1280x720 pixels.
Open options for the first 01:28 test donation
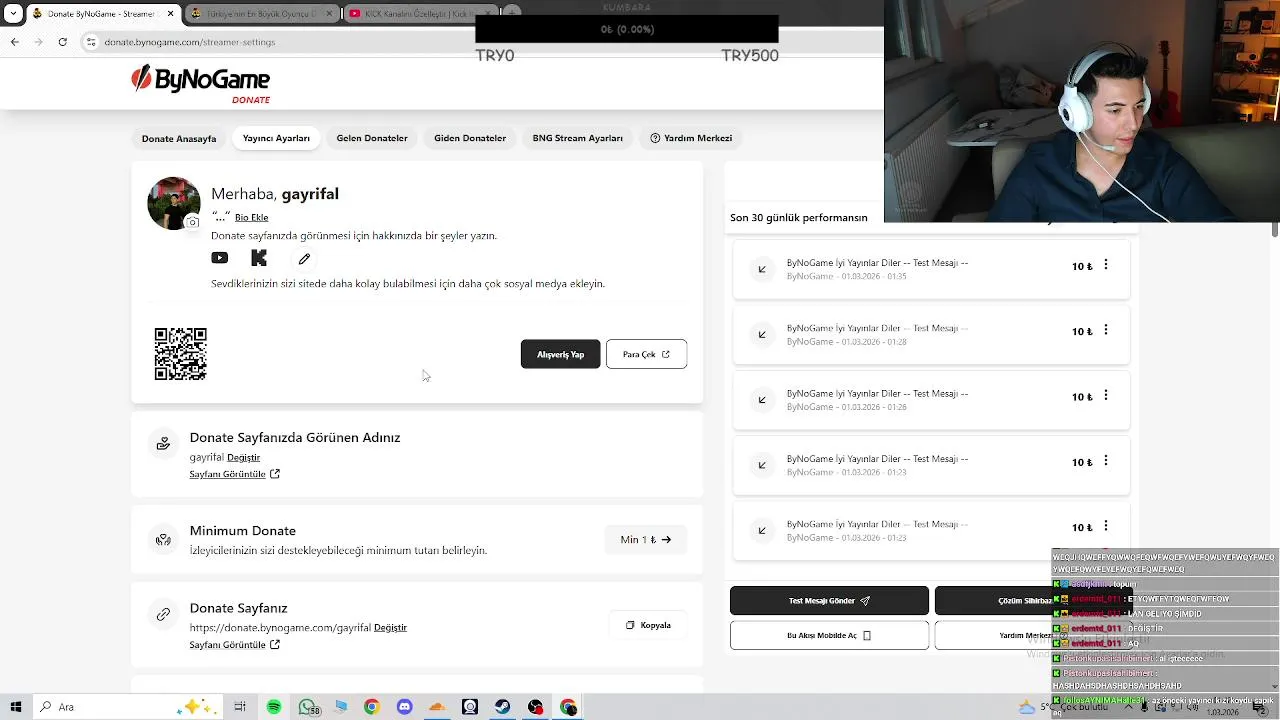tap(1105, 330)
